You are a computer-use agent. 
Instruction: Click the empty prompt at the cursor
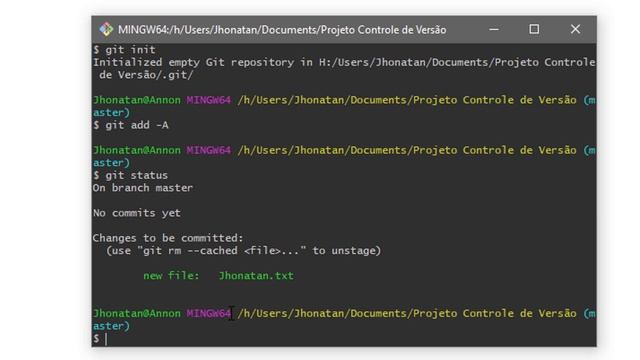point(100,339)
